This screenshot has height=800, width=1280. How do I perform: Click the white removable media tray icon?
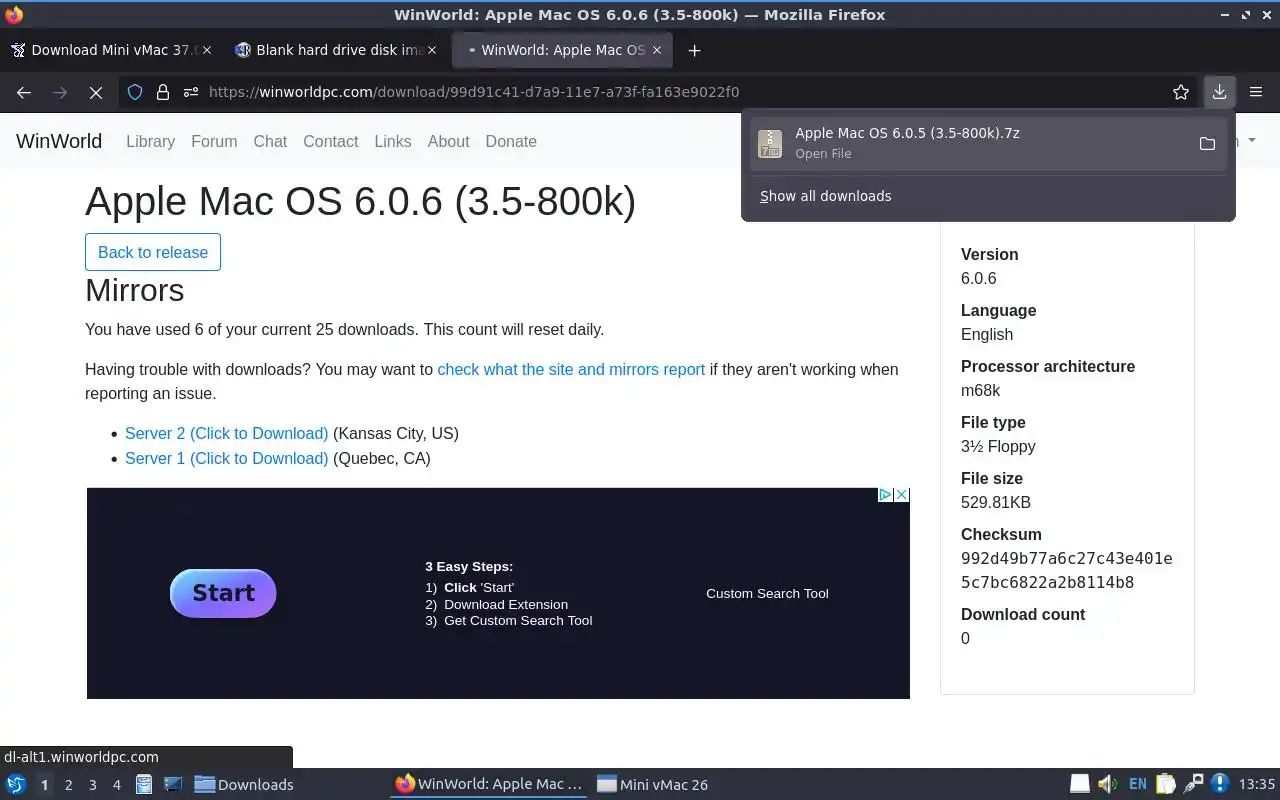point(1080,784)
